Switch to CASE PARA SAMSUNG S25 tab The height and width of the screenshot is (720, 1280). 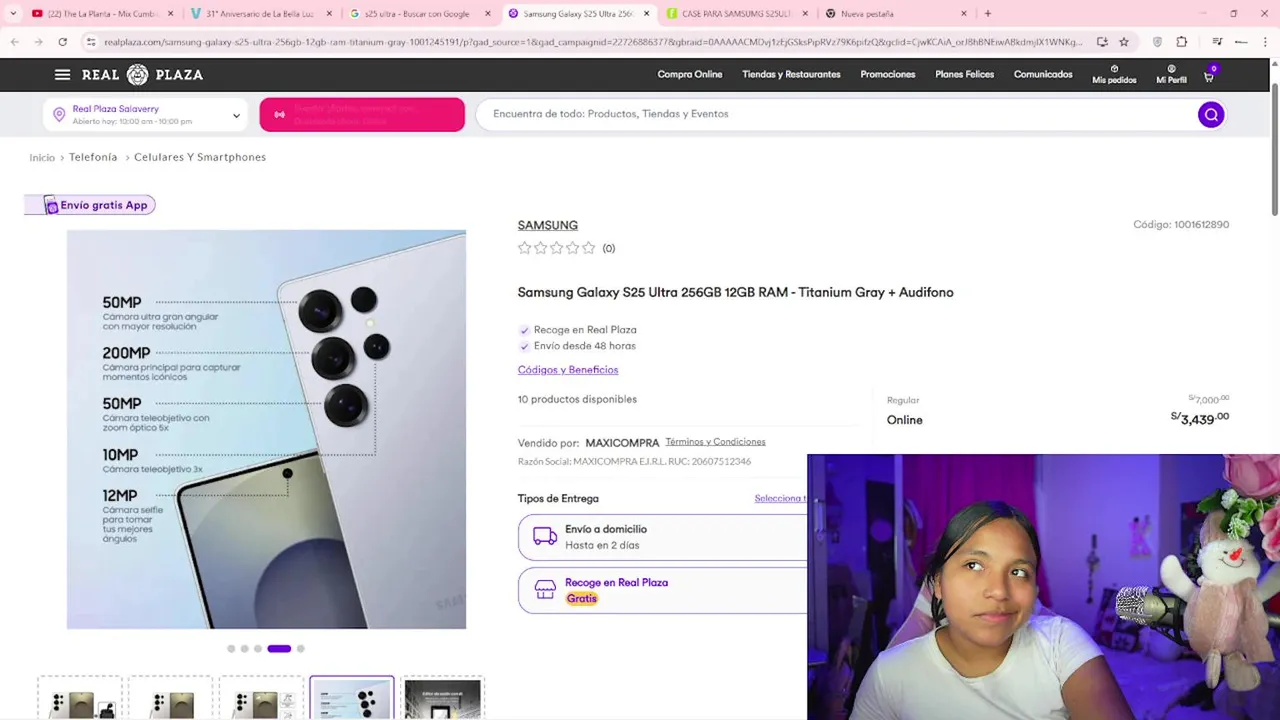point(738,14)
